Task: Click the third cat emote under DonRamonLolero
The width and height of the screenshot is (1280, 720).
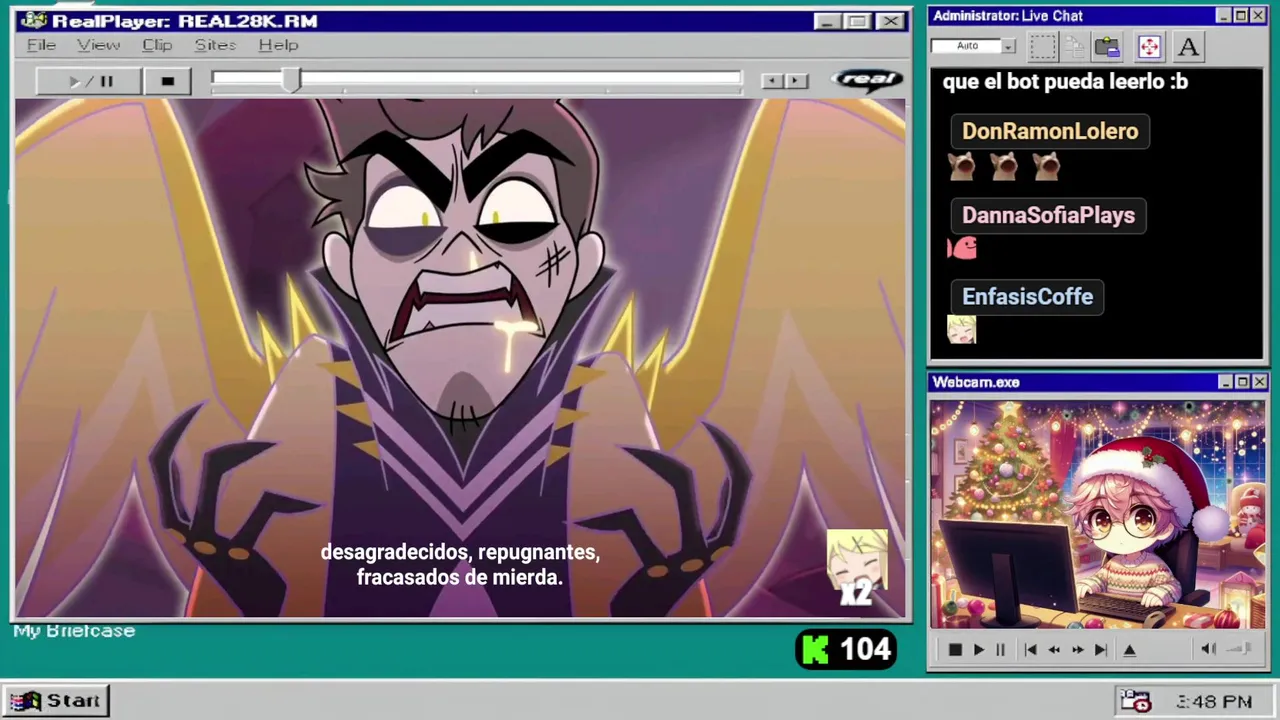Action: (x=1046, y=166)
